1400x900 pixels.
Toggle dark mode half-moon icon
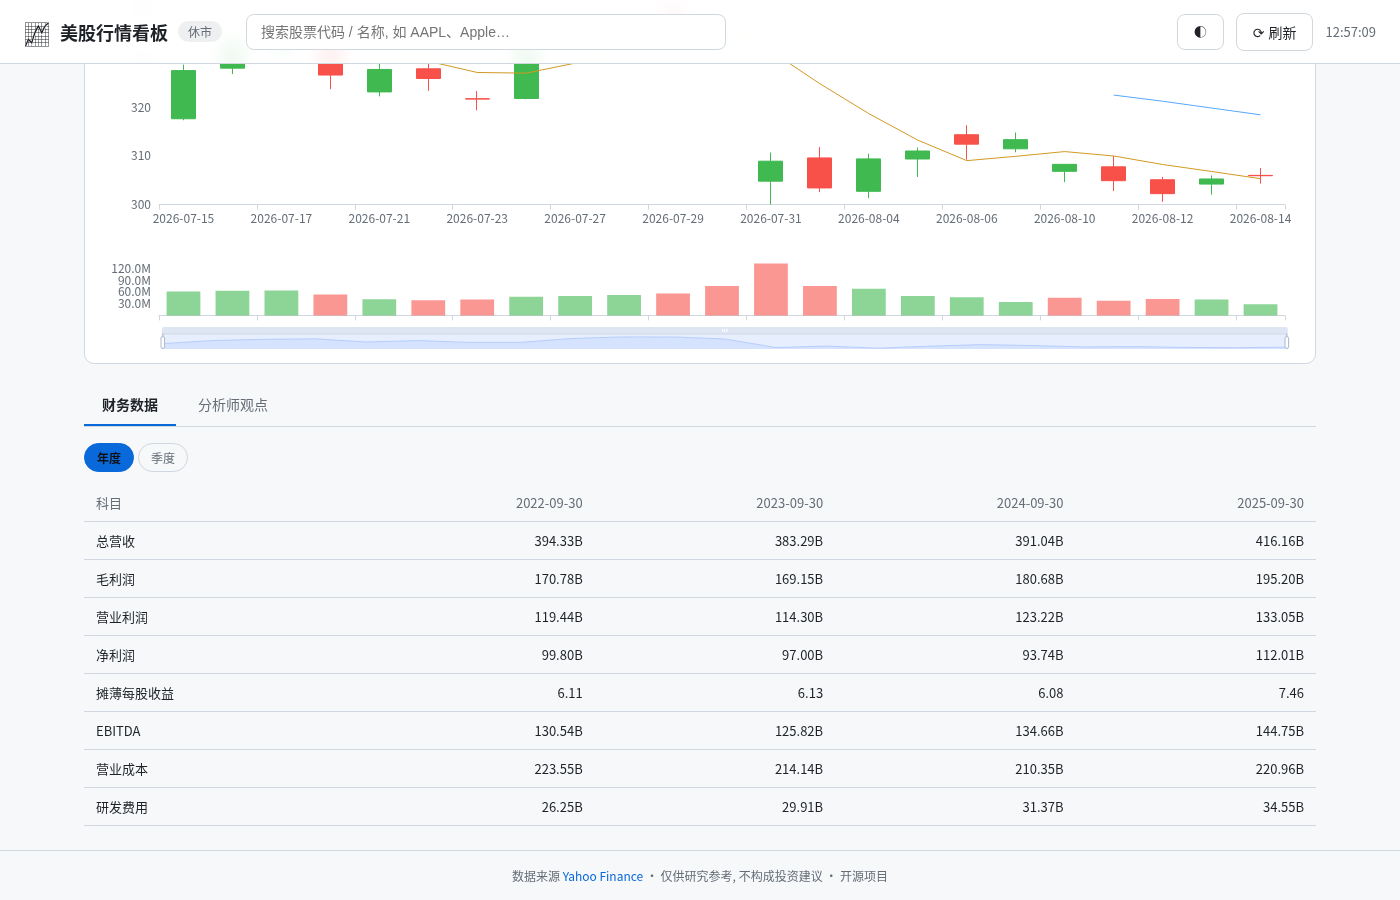(1200, 32)
